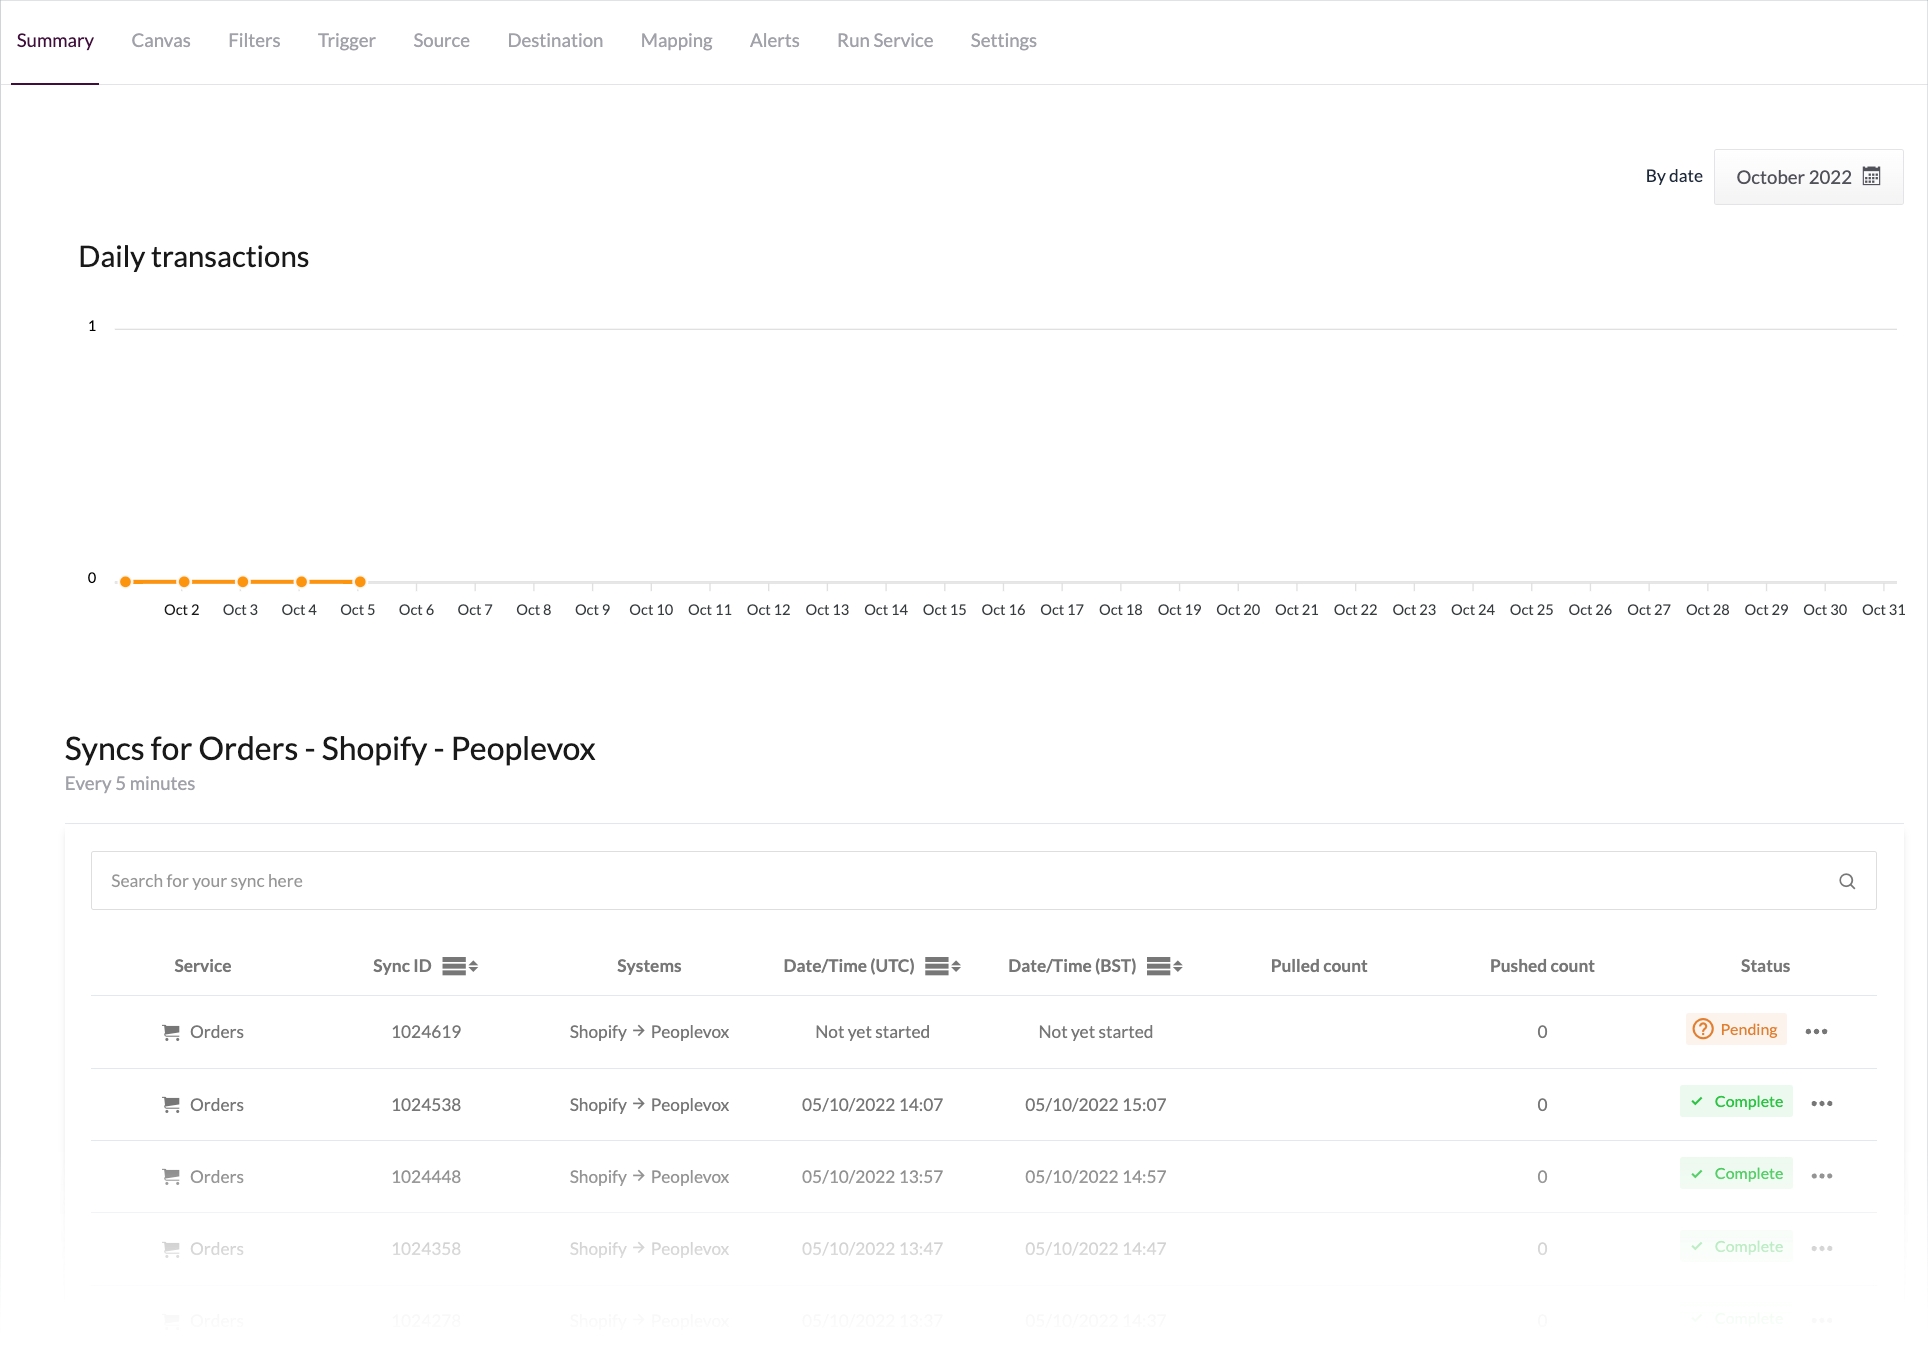Sort by Date/Time (BST) column

point(1164,966)
